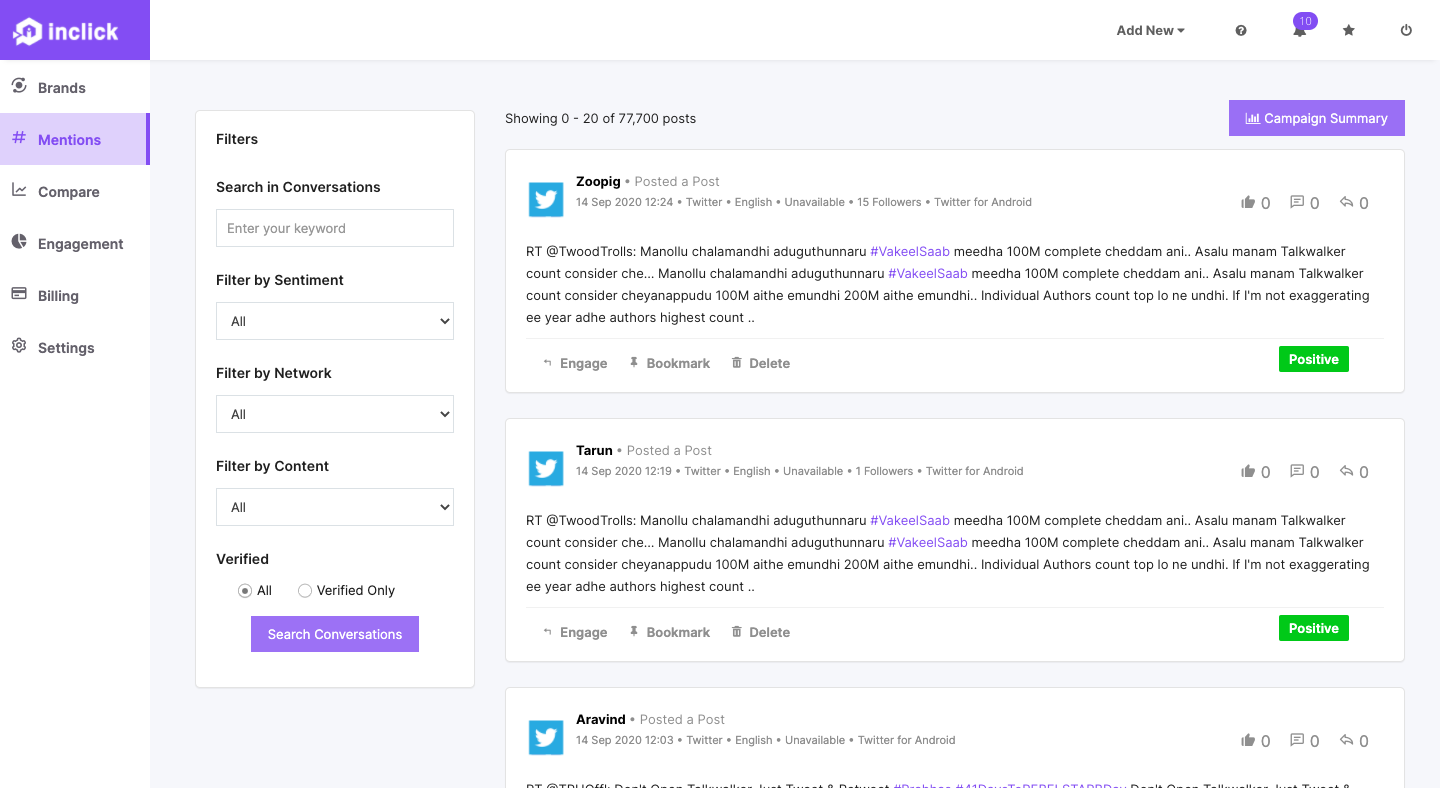Click the Mentions hashtag icon
Image resolution: width=1440 pixels, height=788 pixels.
pos(19,138)
